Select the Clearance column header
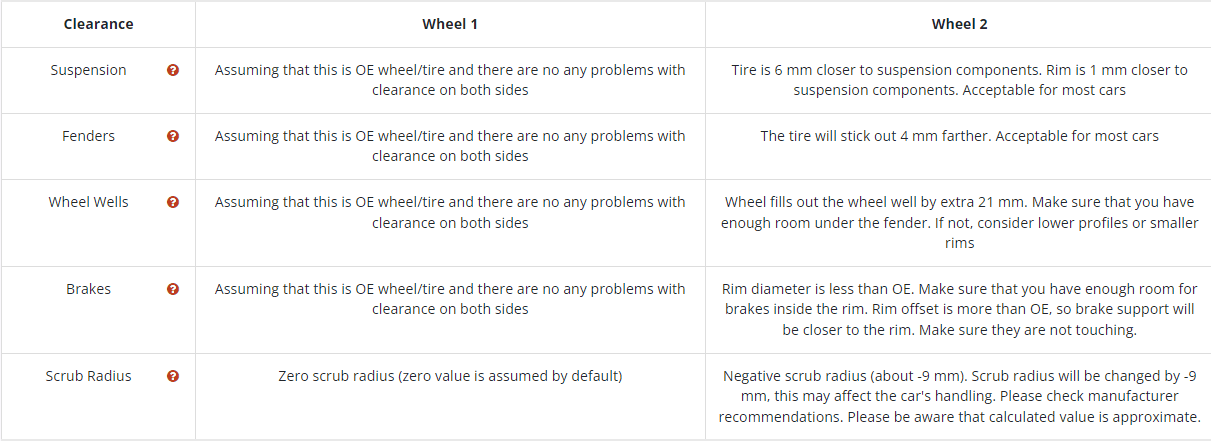 (x=98, y=24)
